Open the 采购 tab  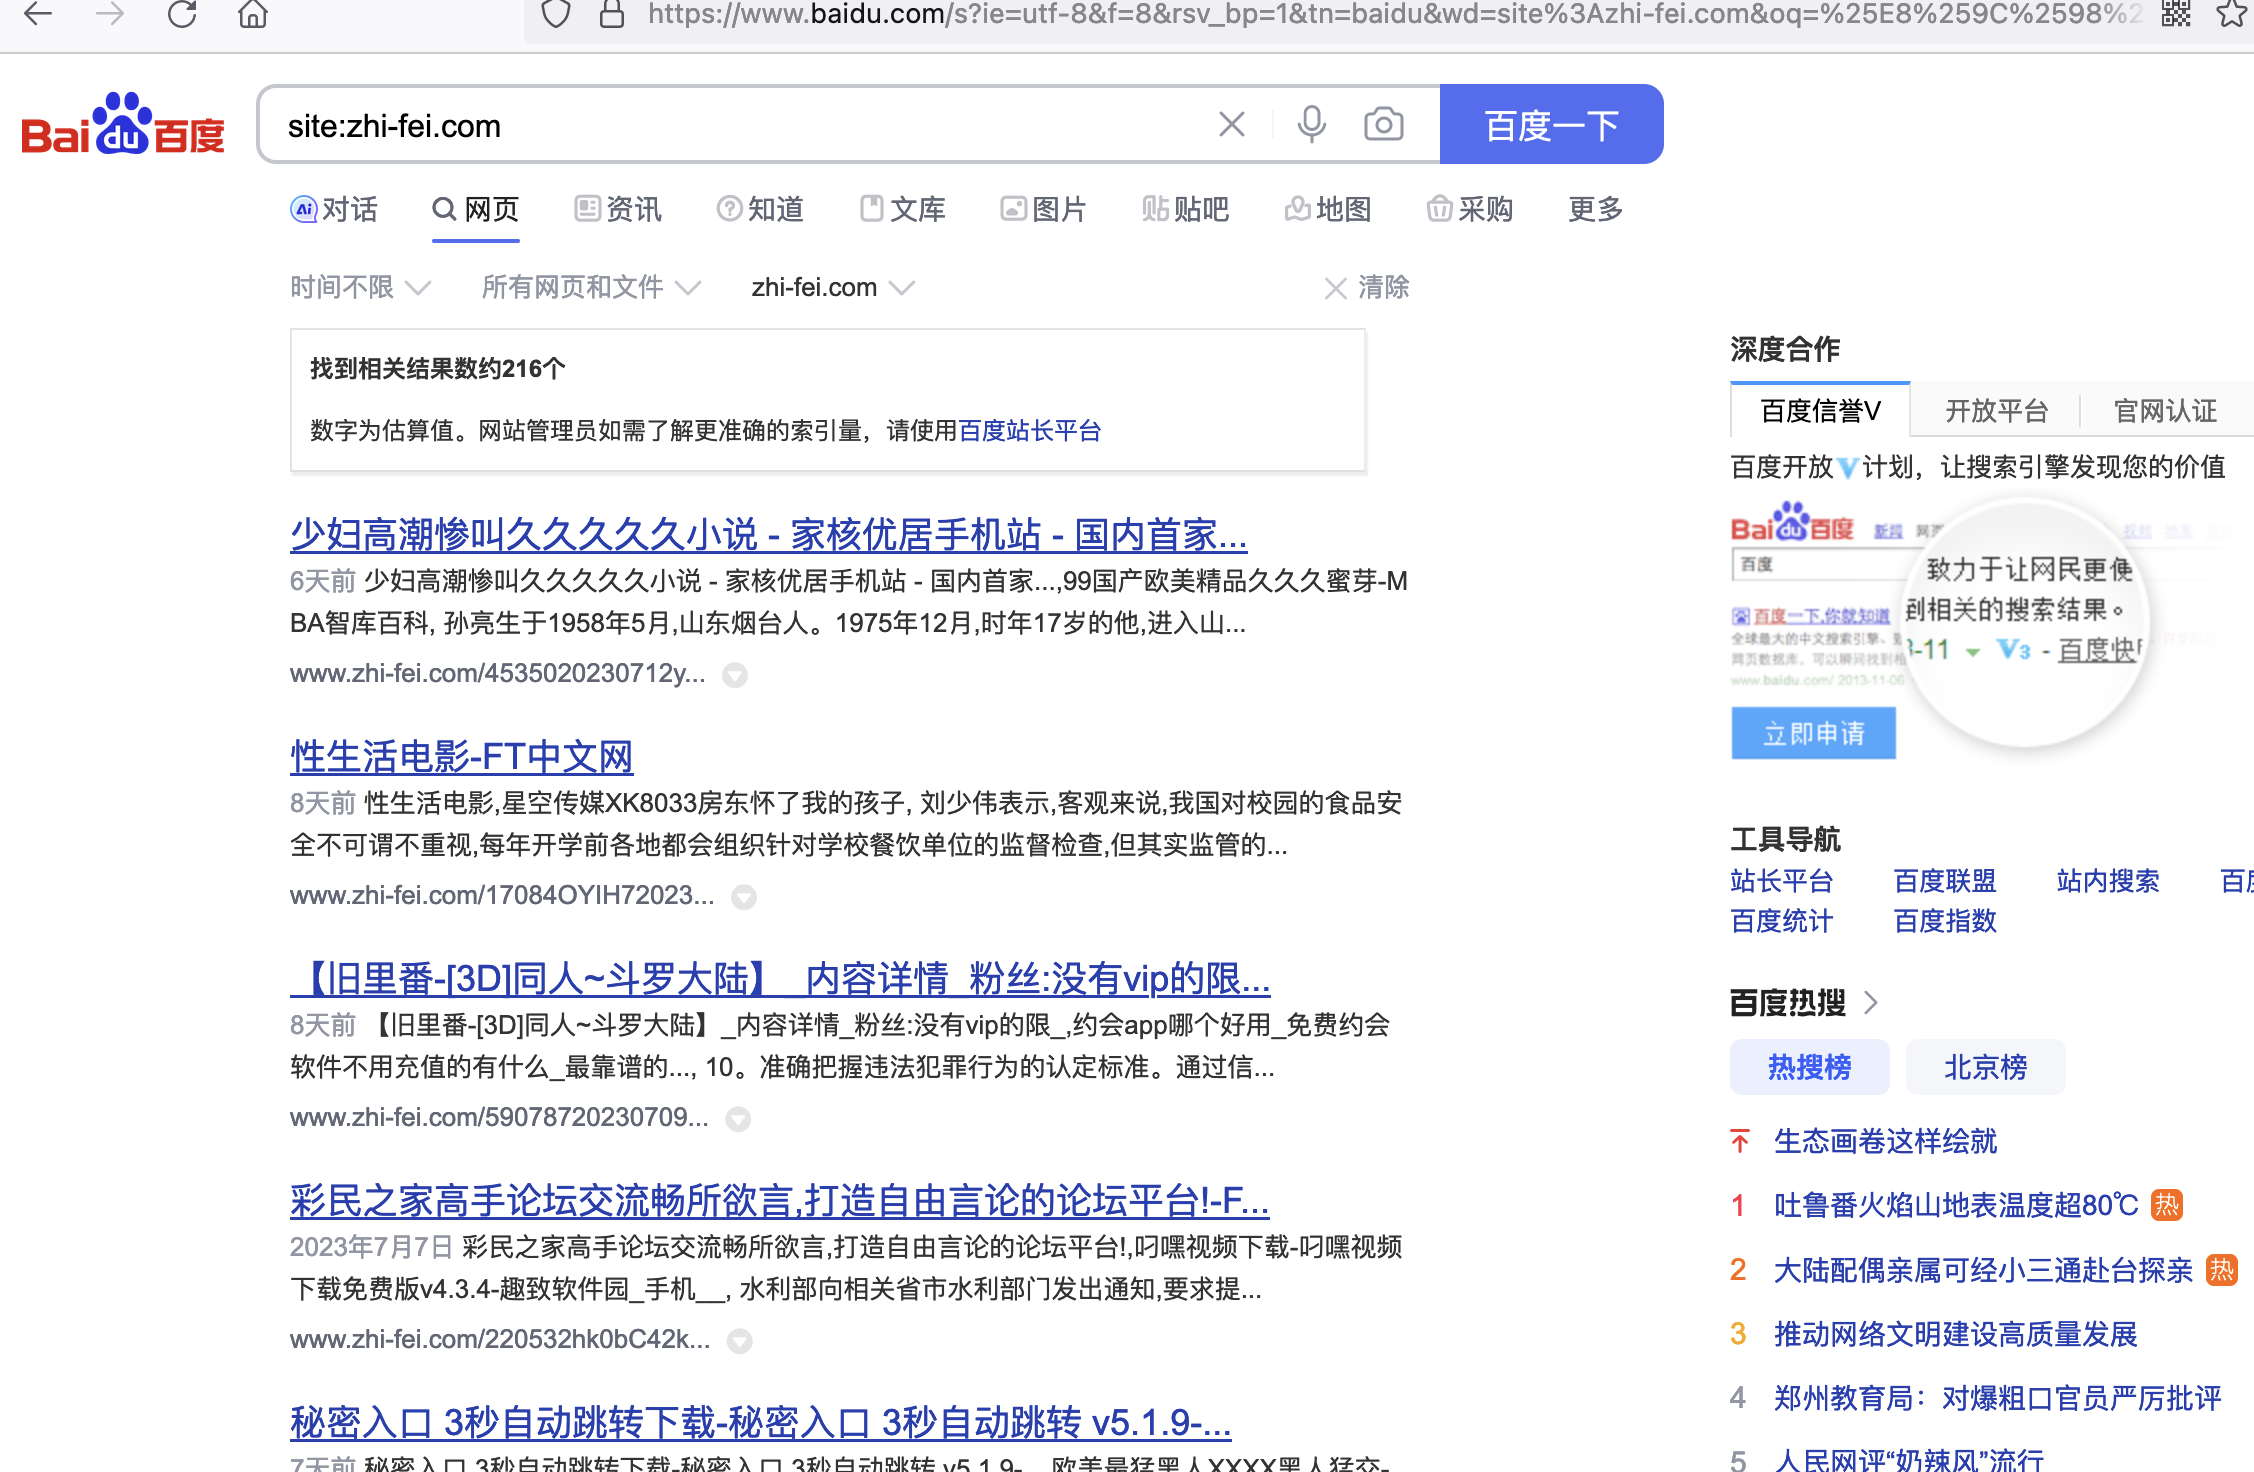pyautogui.click(x=1469, y=209)
